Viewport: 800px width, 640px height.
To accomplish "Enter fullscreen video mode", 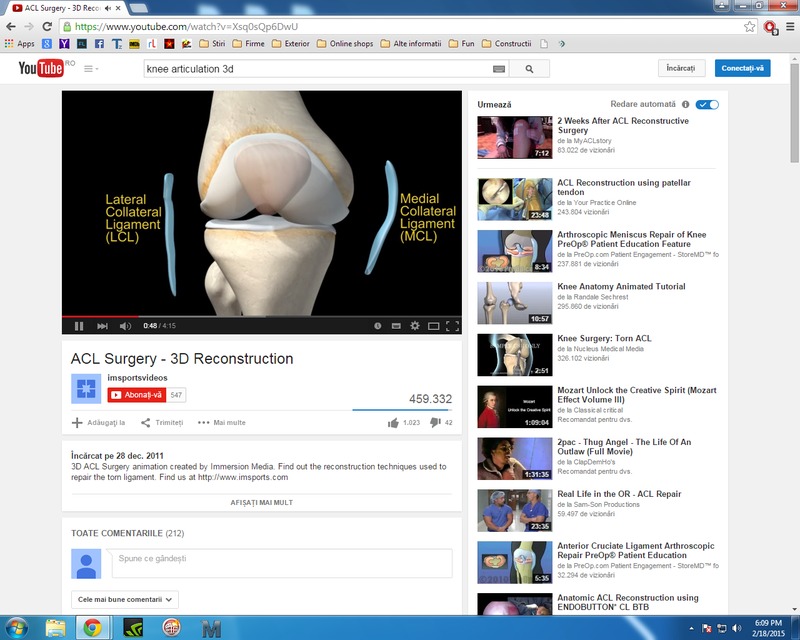I will coord(452,326).
